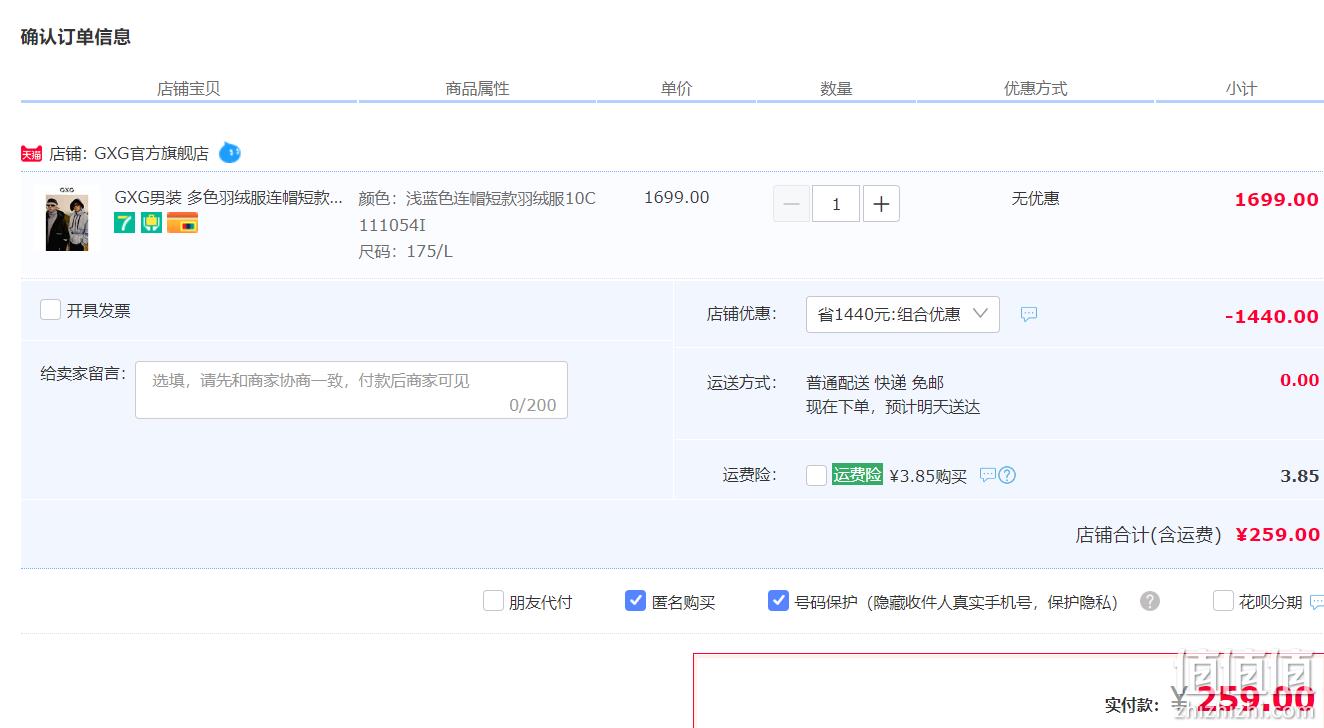Image resolution: width=1324 pixels, height=728 pixels.
Task: Open the comment icon next to 店铺优惠 dropdown
Action: click(x=1029, y=314)
